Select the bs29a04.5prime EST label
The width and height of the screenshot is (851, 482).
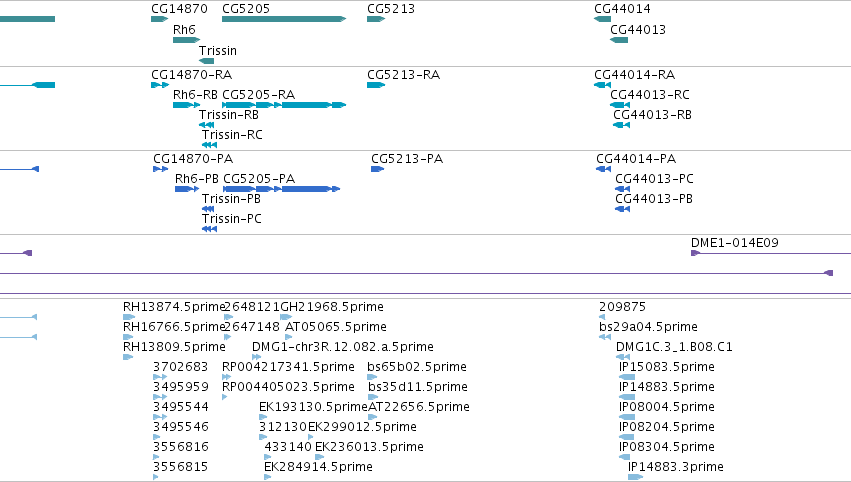[x=648, y=327]
